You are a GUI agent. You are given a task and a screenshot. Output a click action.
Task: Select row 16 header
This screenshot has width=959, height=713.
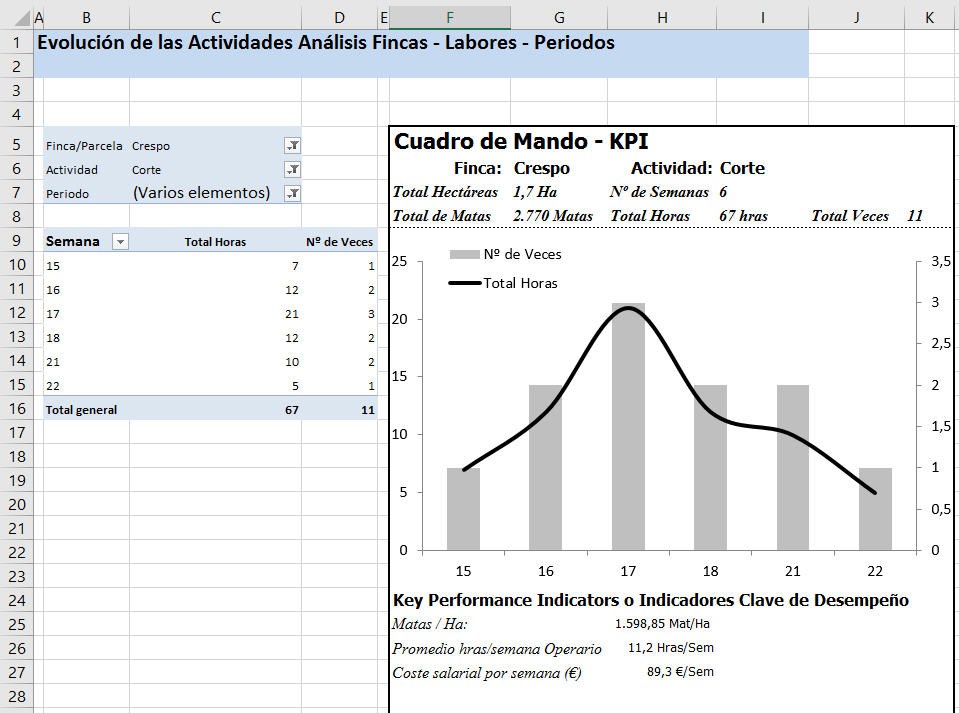[x=16, y=408]
